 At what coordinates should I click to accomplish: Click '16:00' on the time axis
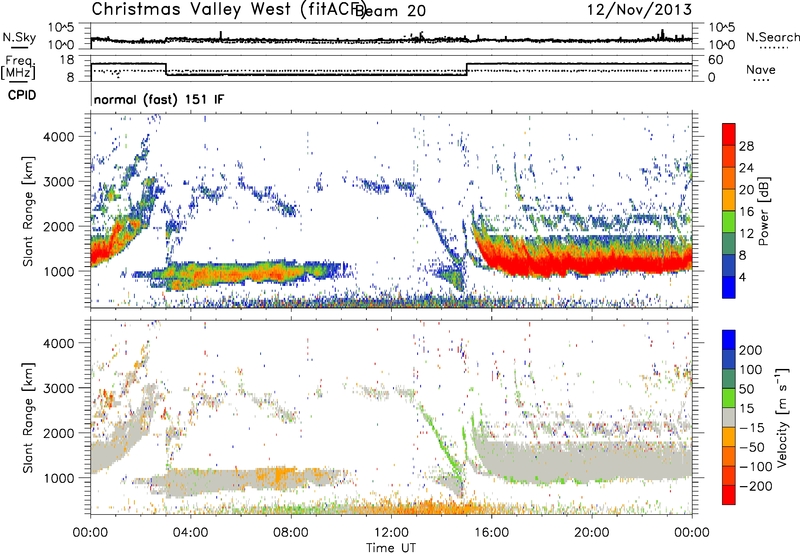pos(491,533)
